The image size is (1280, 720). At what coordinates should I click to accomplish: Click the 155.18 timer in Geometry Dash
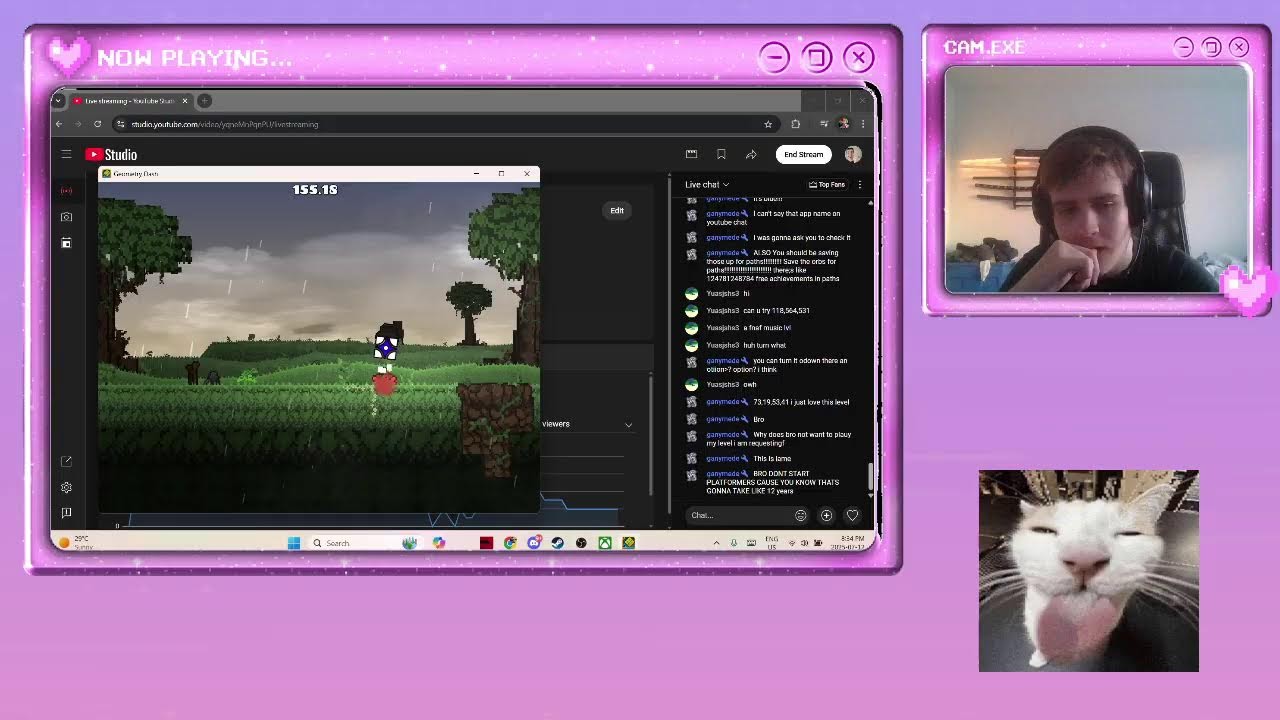[315, 190]
